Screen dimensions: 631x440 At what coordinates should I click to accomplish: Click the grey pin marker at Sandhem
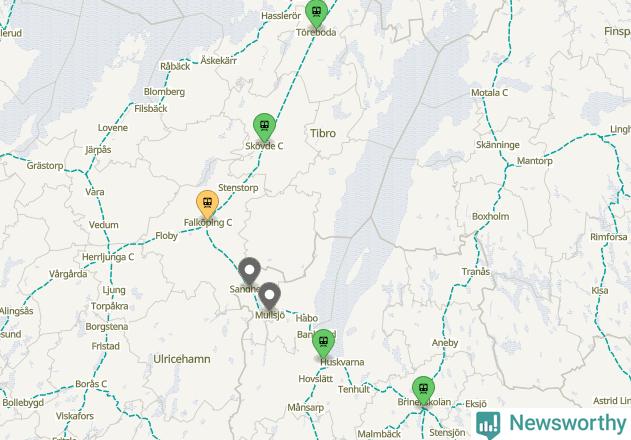pyautogui.click(x=250, y=272)
